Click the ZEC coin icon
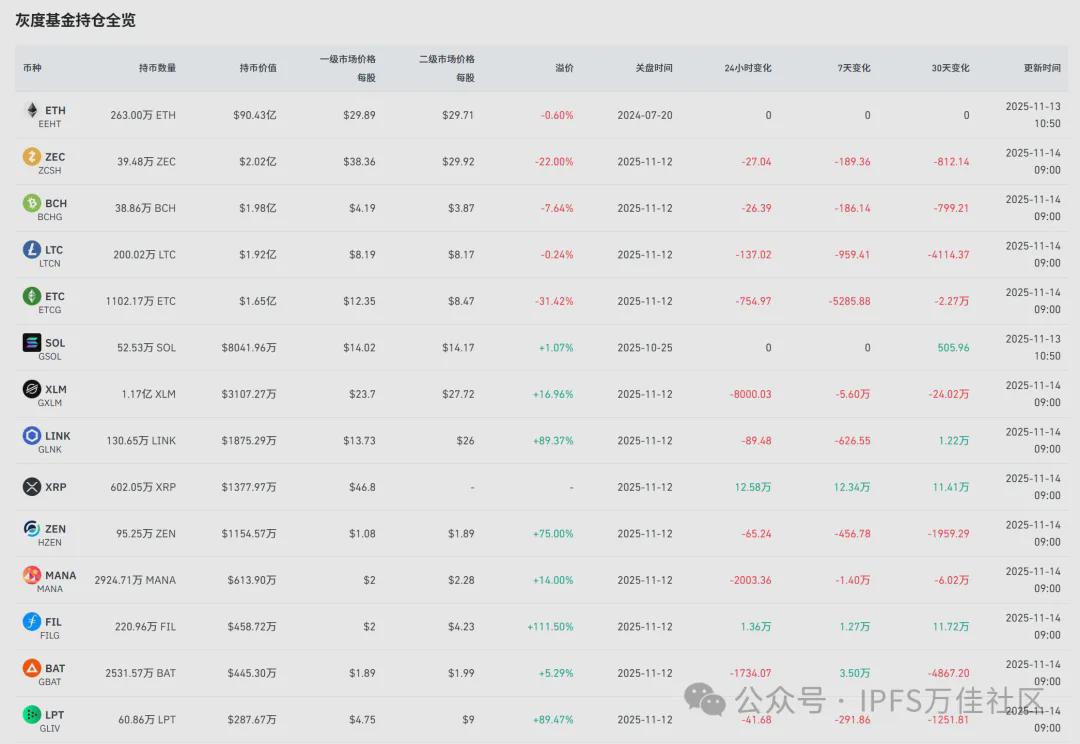1080x744 pixels. tap(32, 157)
